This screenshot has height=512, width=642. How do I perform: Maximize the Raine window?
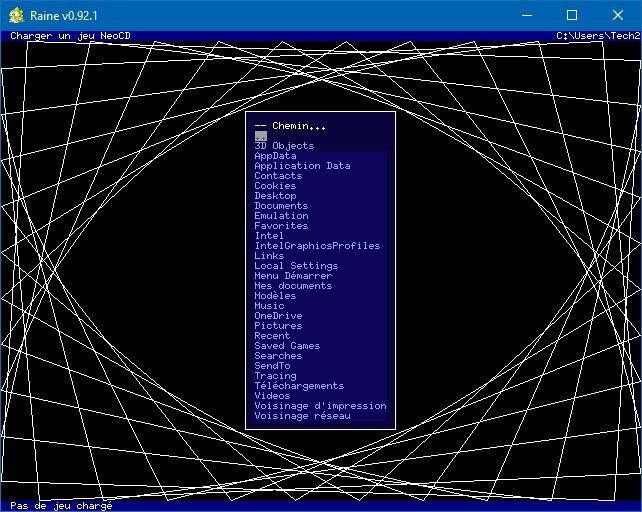tap(572, 16)
